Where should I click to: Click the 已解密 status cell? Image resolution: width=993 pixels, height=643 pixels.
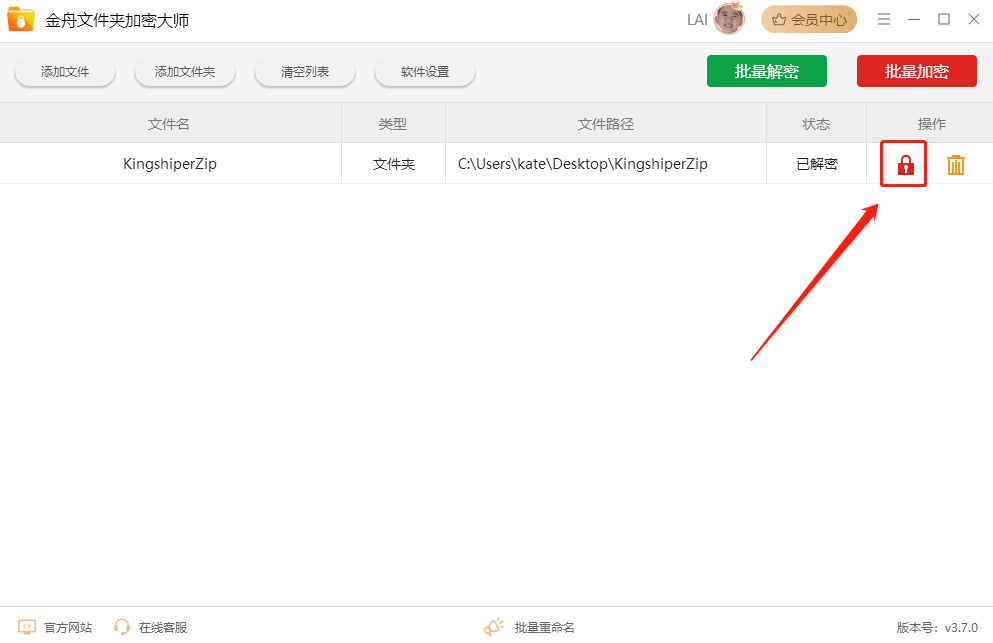(x=816, y=164)
